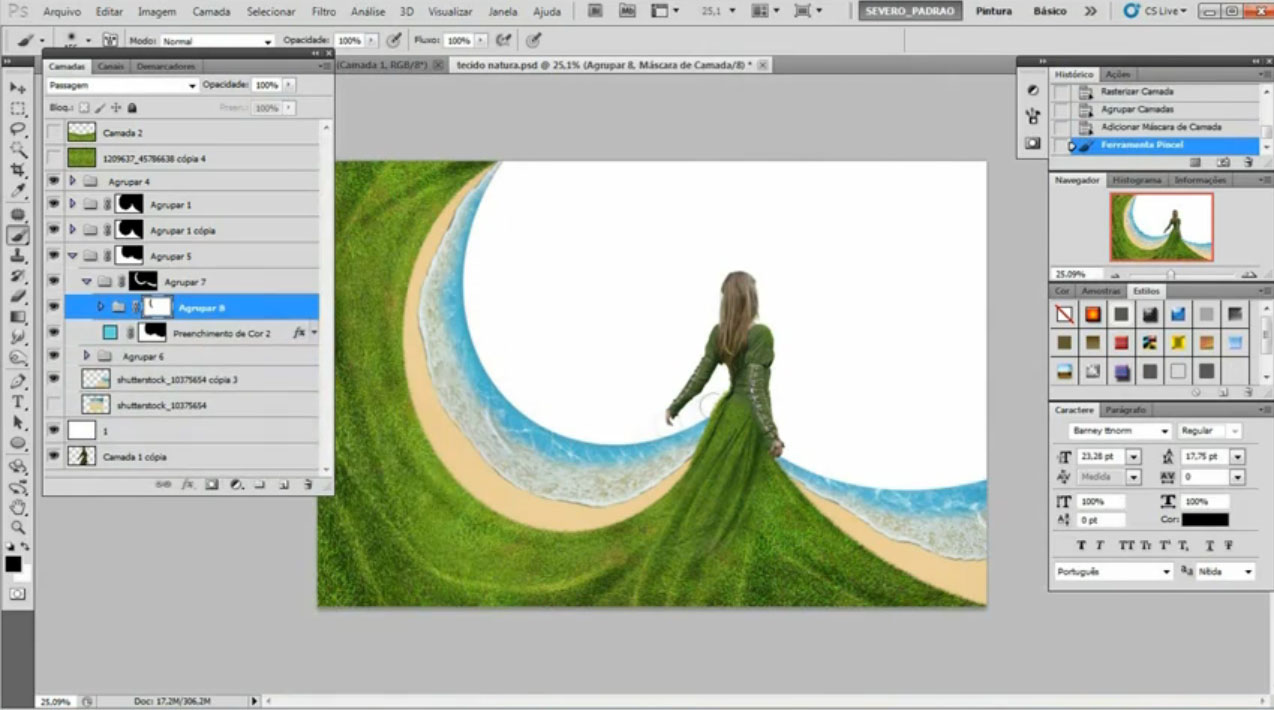Choose the Type (T) tool
Image resolution: width=1274 pixels, height=710 pixels.
tap(17, 401)
